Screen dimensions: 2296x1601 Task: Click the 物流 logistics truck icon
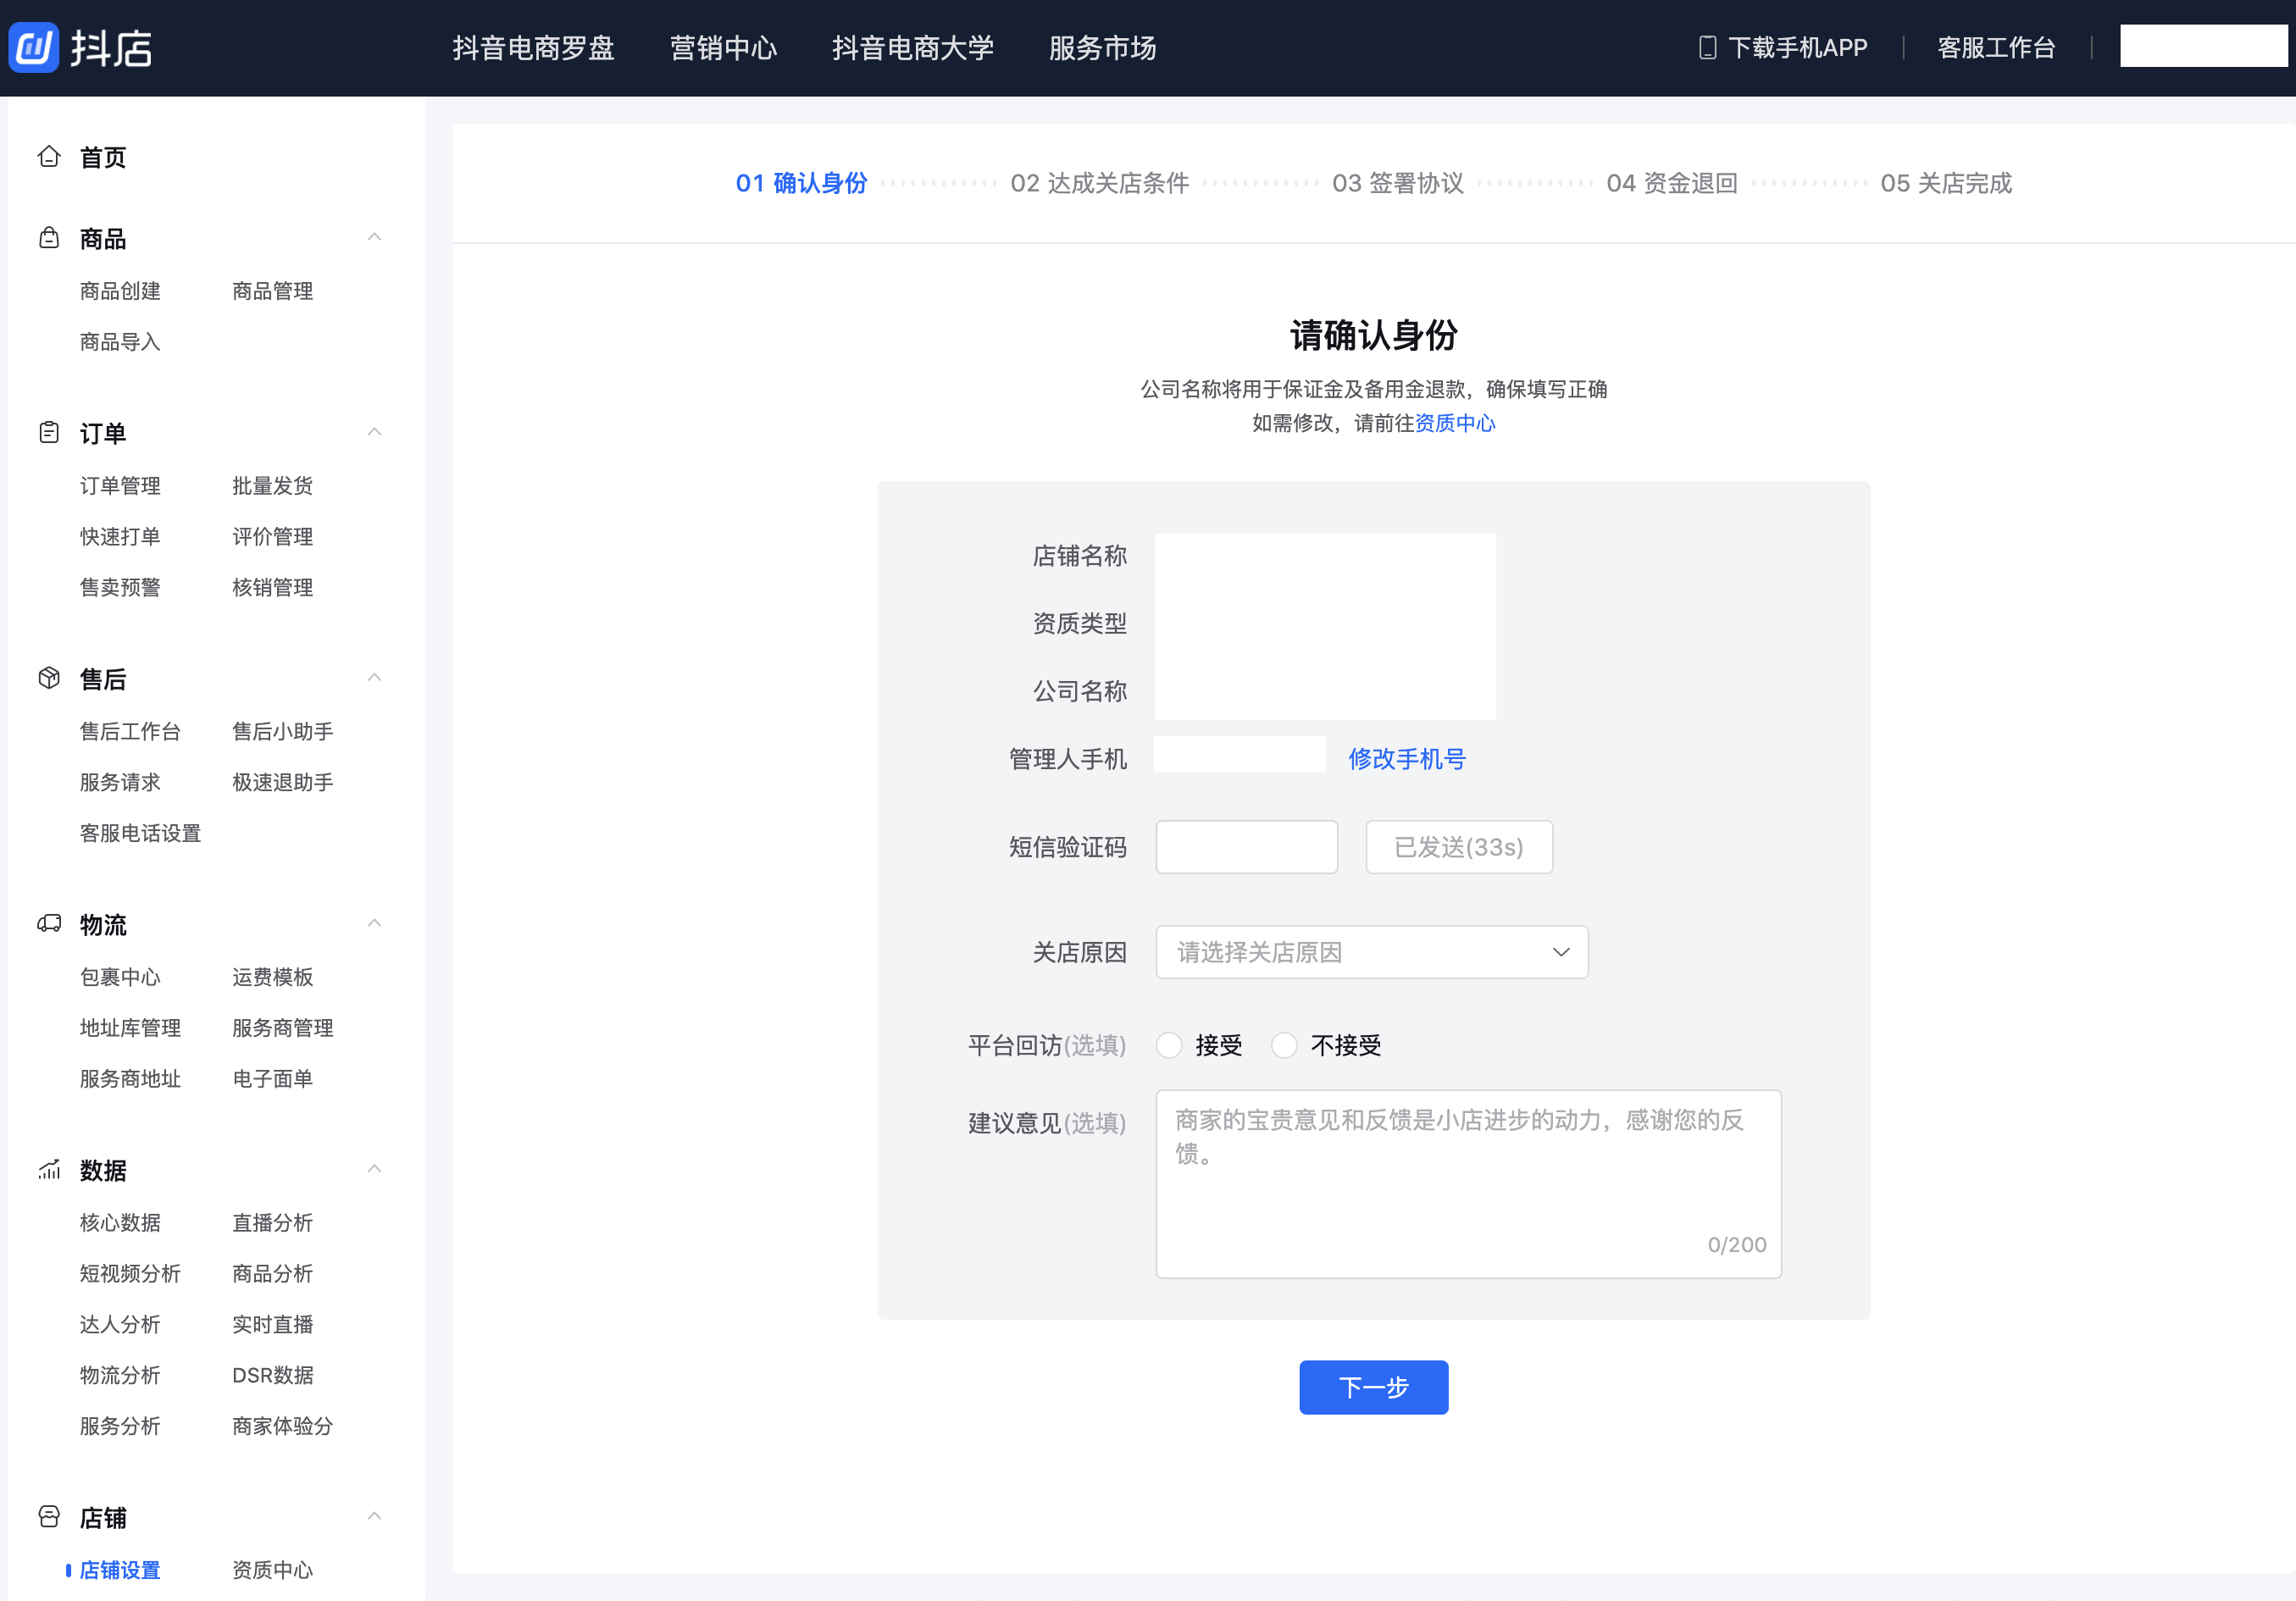click(x=48, y=923)
